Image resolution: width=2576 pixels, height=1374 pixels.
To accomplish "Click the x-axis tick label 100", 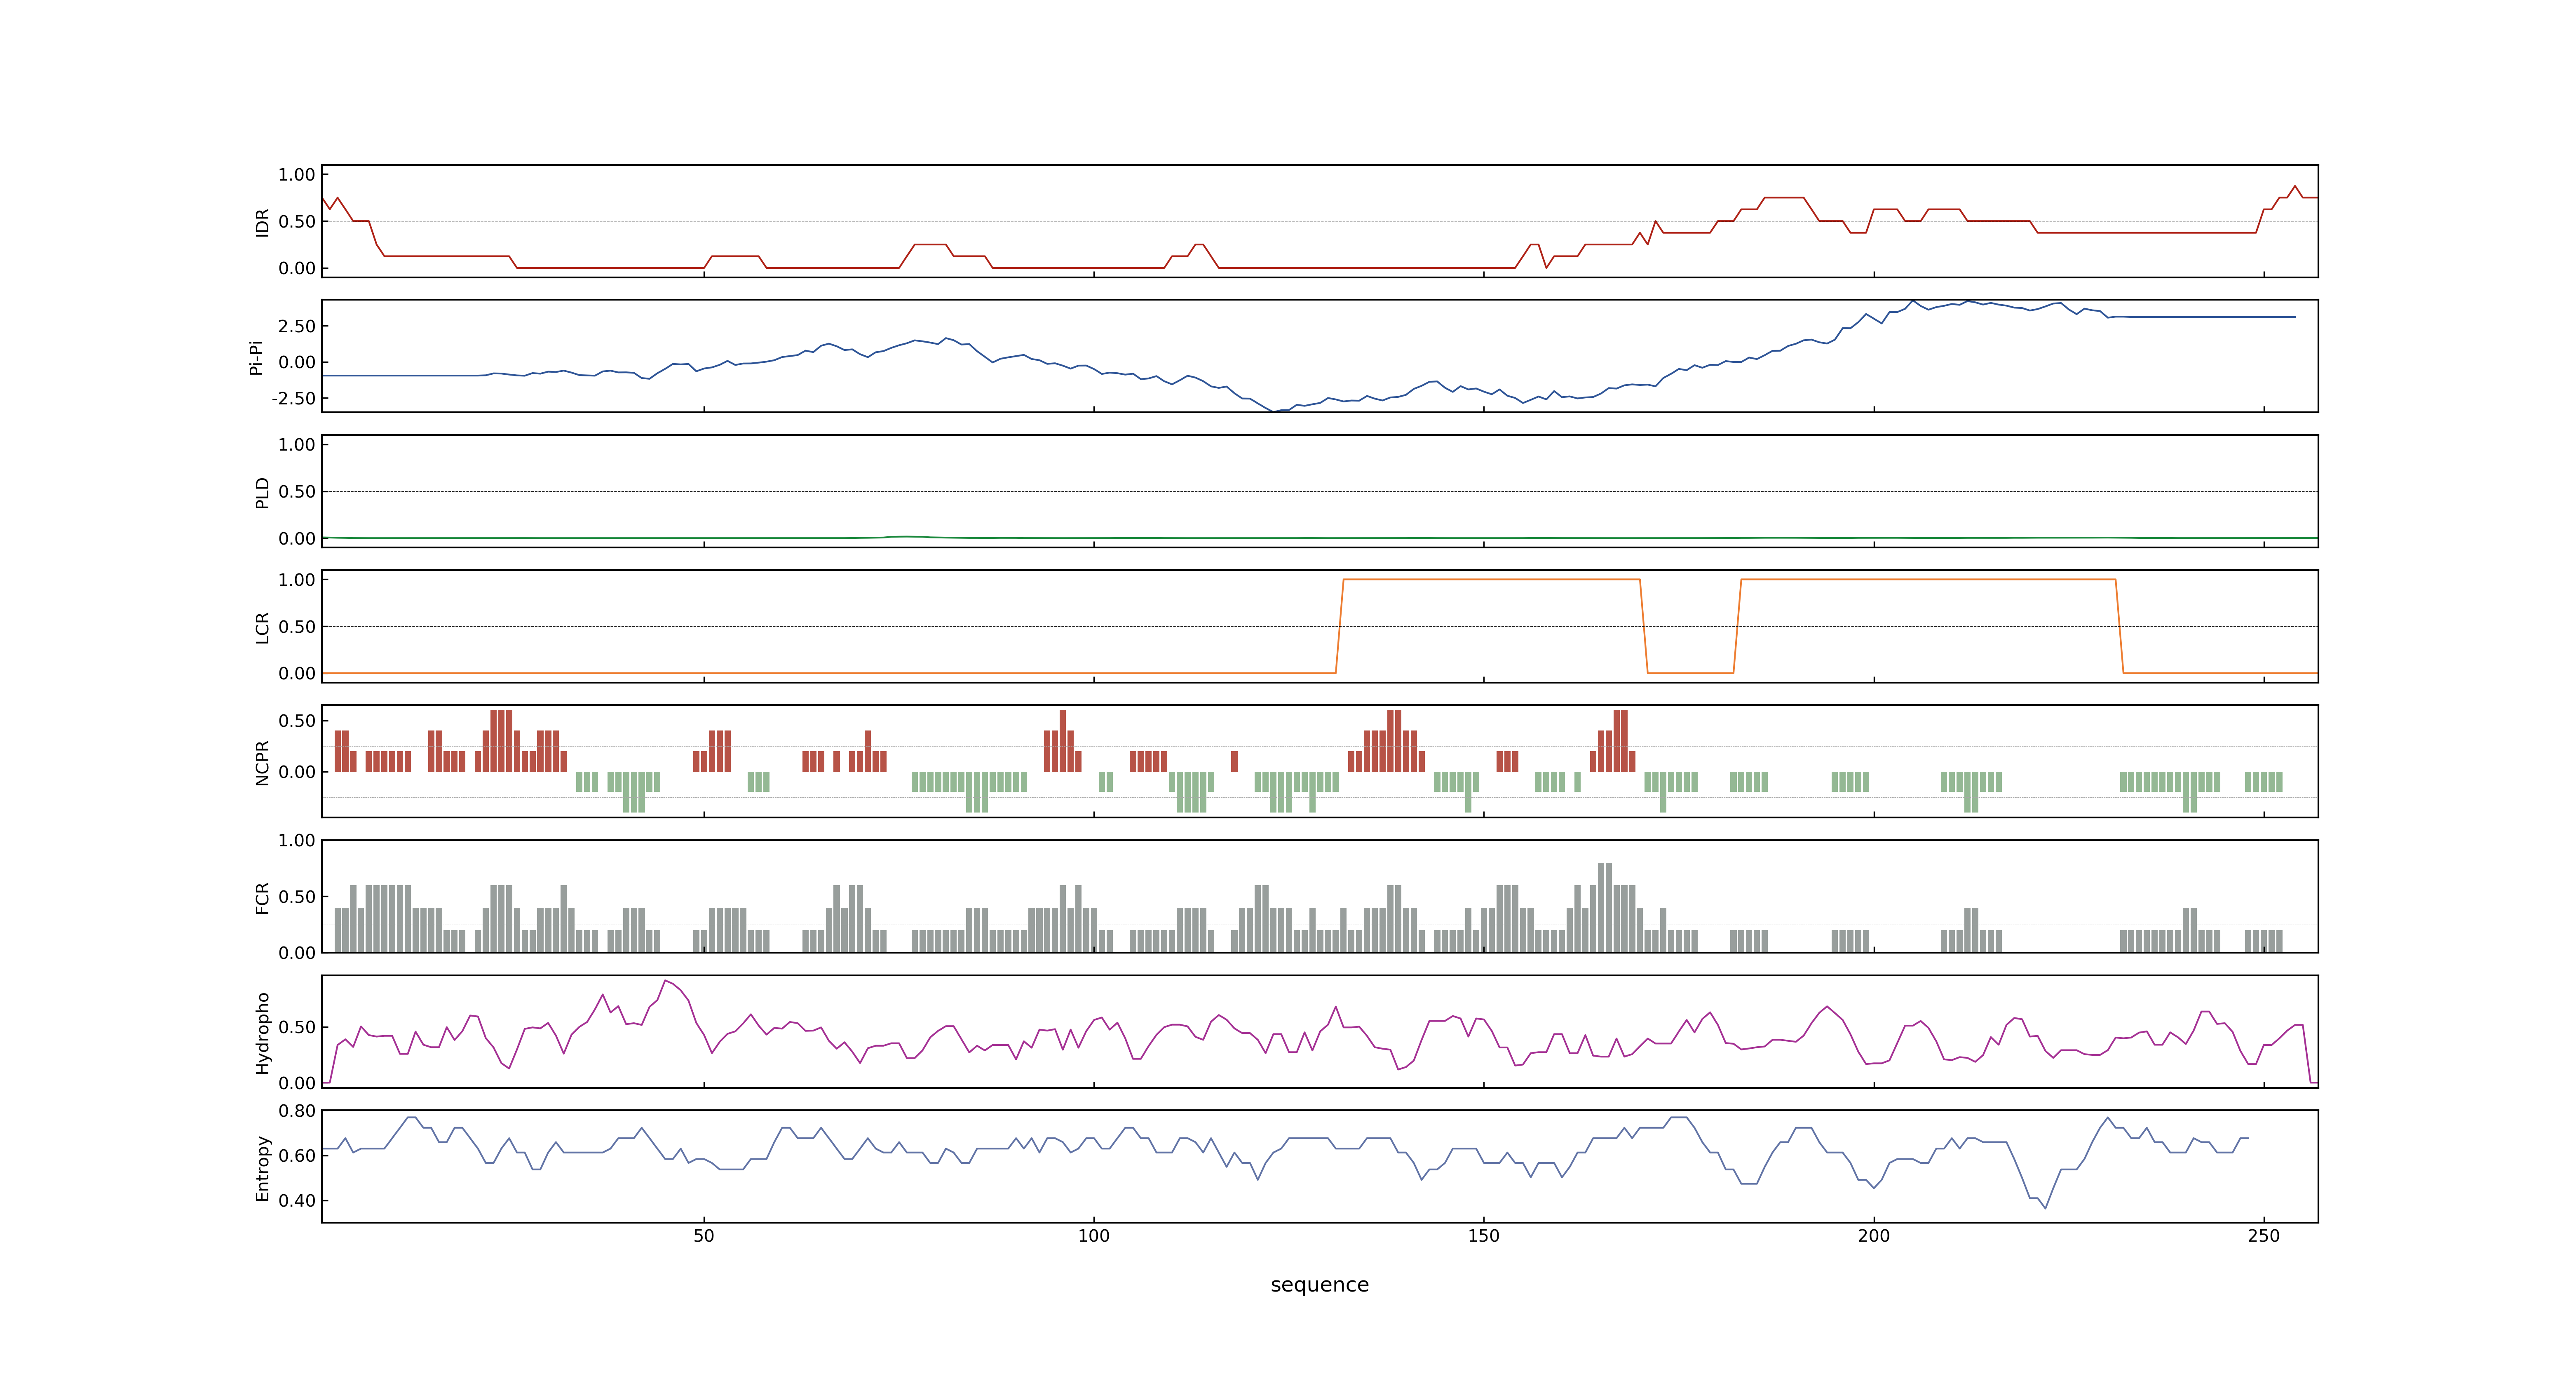I will click(x=1094, y=1236).
